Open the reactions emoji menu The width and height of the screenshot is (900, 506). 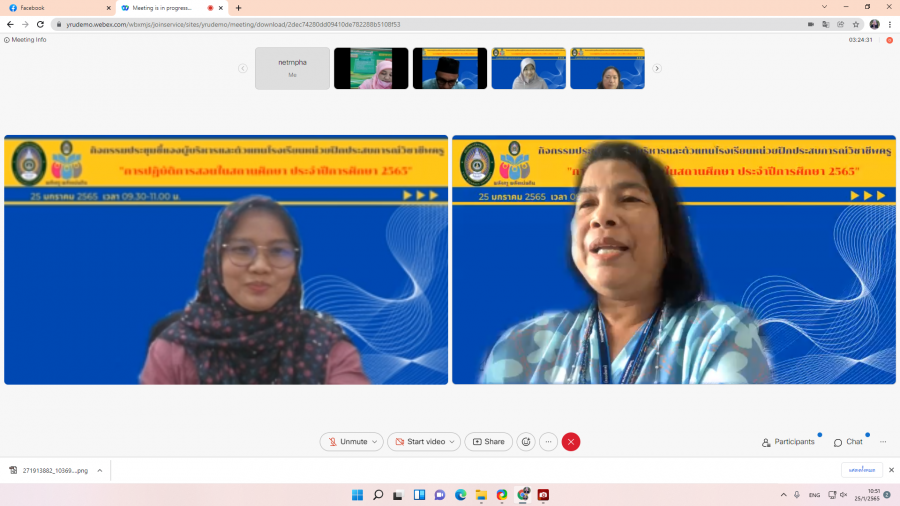(526, 442)
